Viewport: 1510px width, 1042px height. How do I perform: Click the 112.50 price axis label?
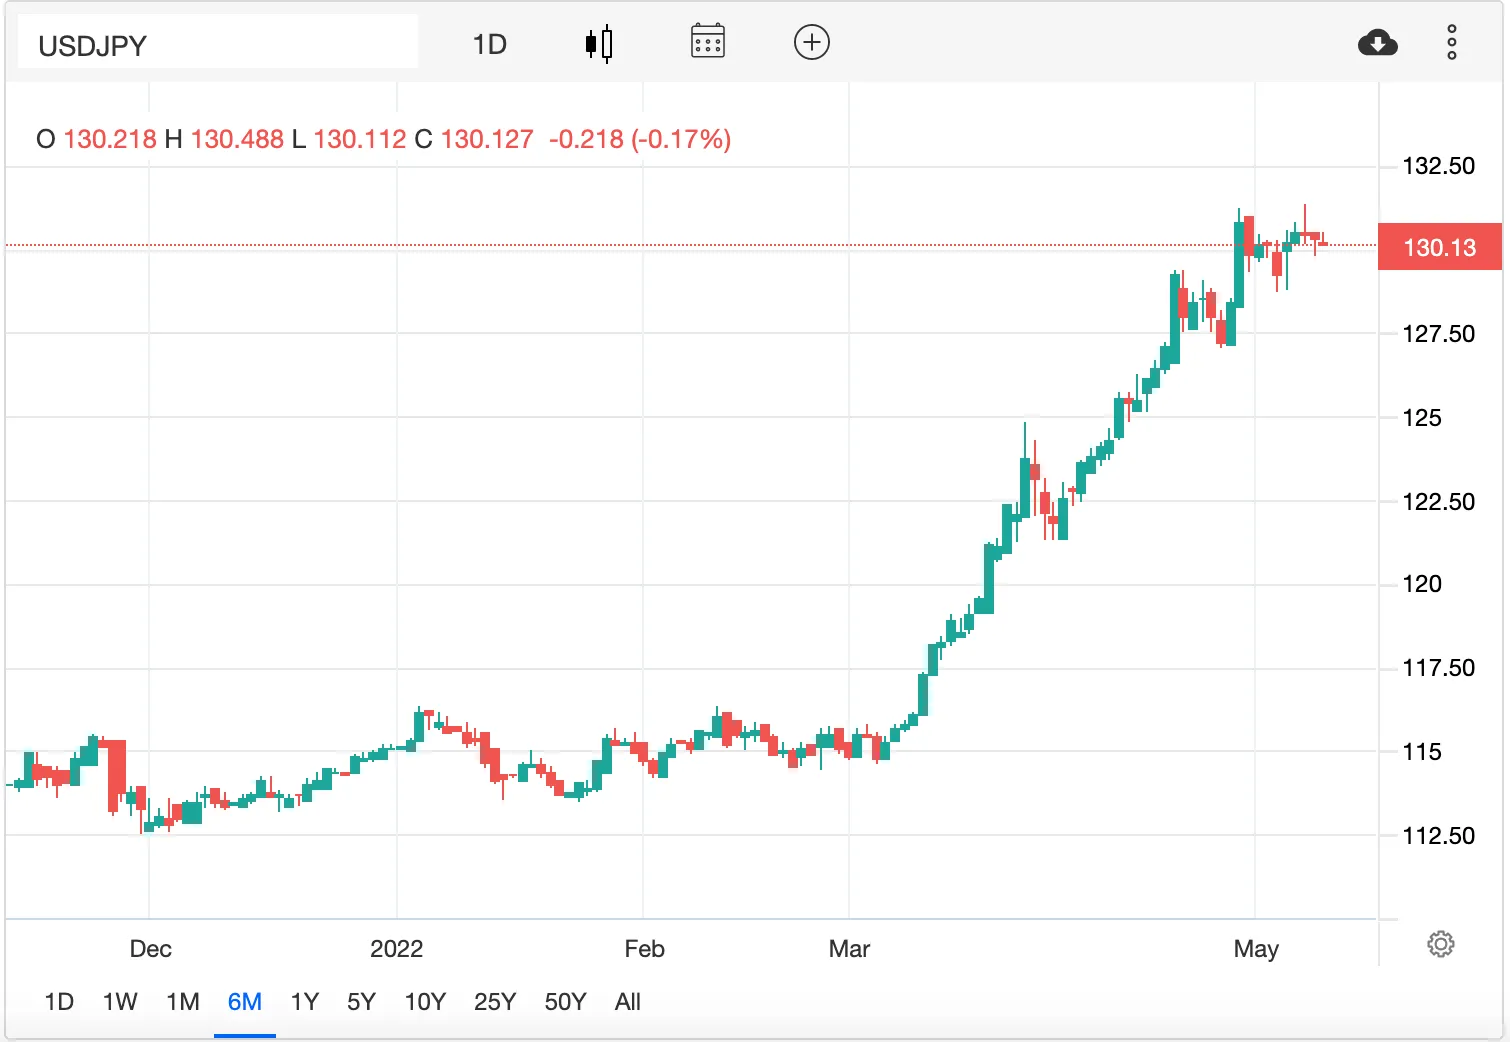coord(1438,836)
